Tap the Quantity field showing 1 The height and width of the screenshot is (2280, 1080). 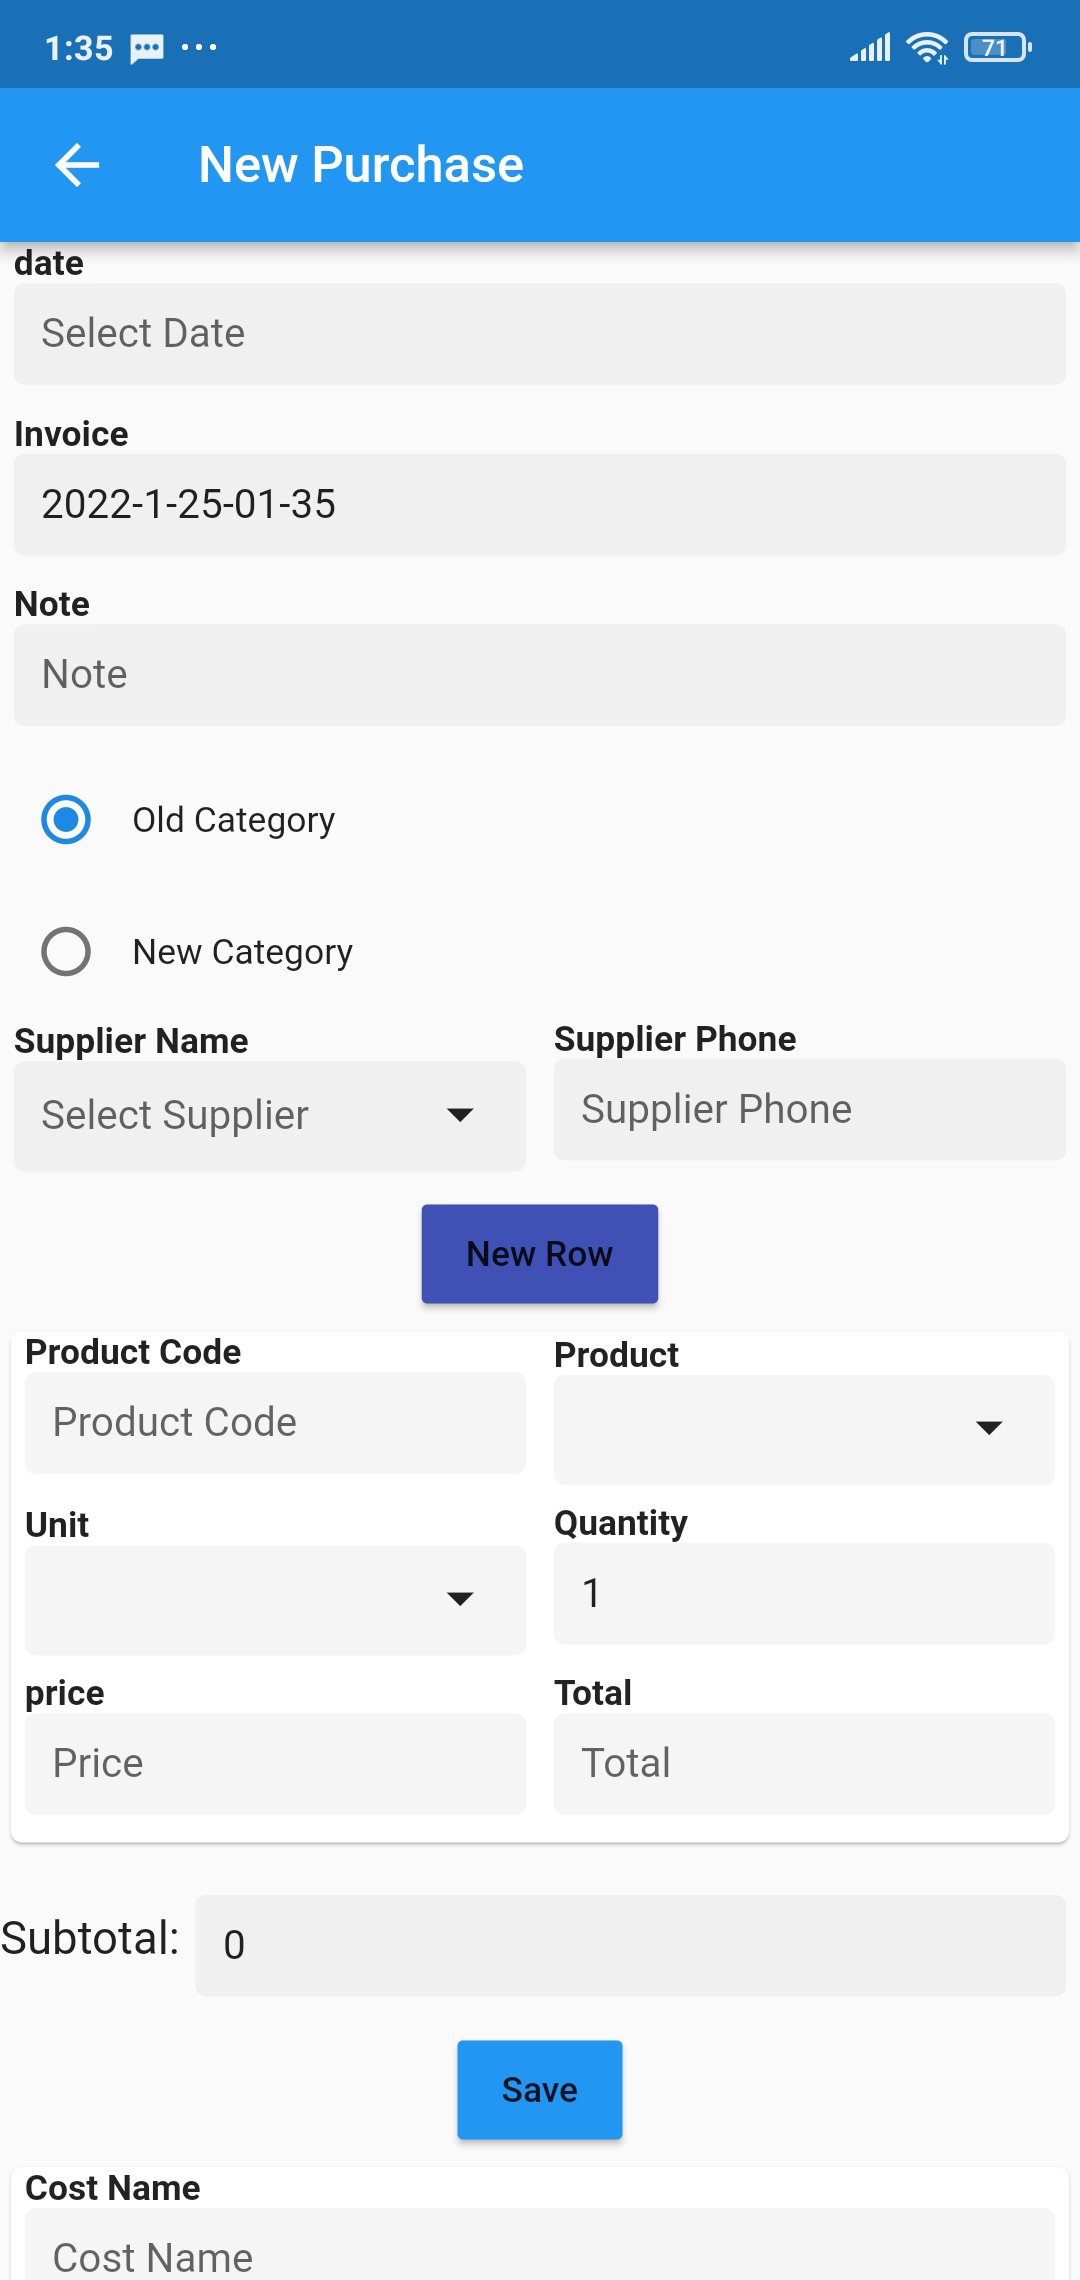click(804, 1594)
